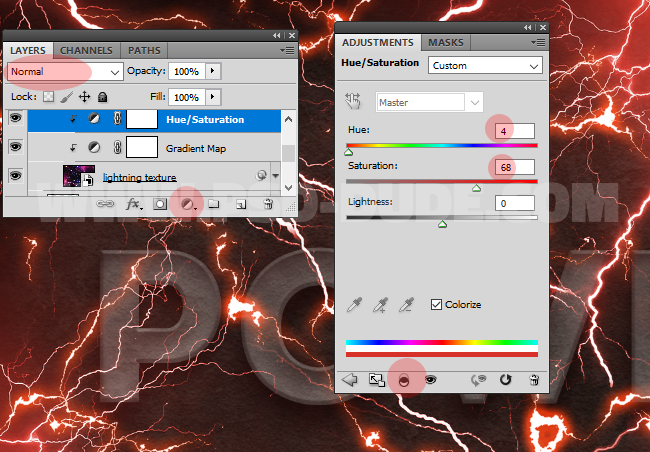Select the Gradient Map layer
Screen dimensions: 650x452
pos(195,148)
